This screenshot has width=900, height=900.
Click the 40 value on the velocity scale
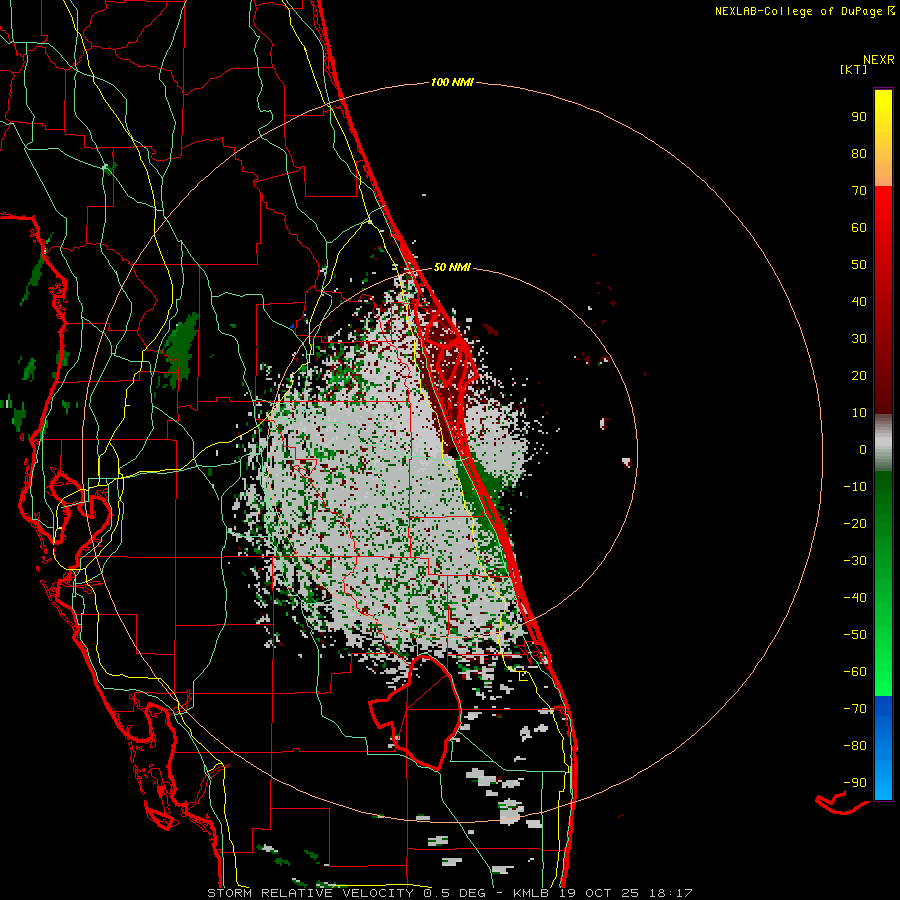pos(859,302)
